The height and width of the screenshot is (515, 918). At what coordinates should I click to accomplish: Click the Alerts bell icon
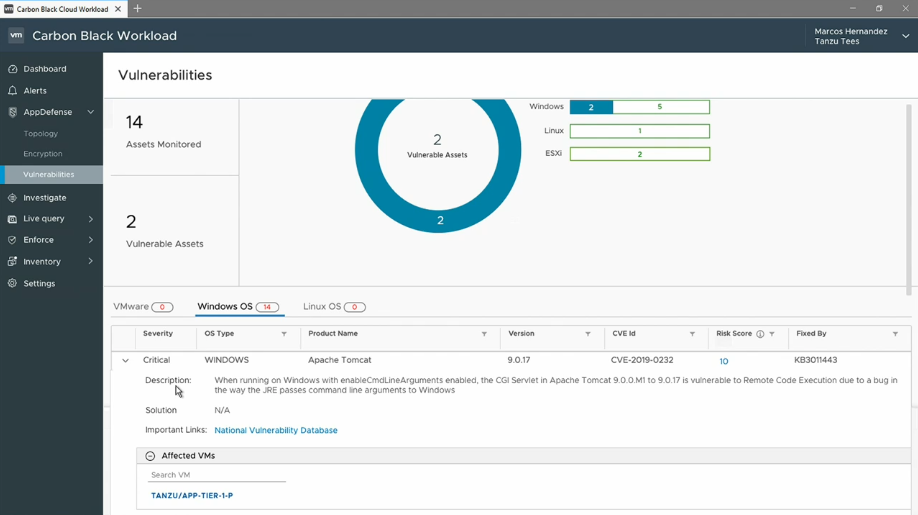(12, 91)
